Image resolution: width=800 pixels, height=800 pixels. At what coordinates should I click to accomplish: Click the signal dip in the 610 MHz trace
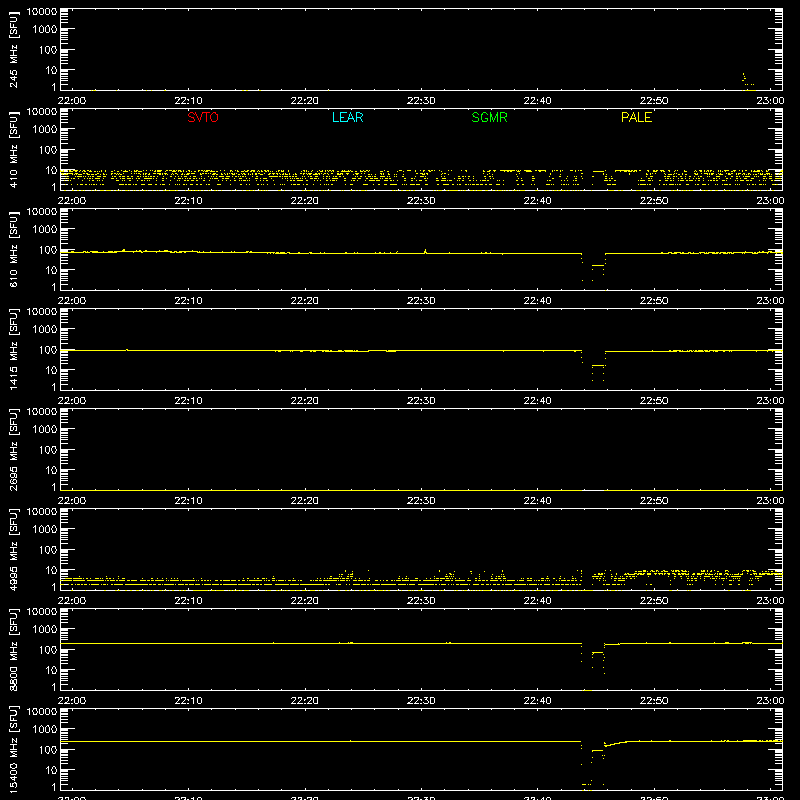click(x=594, y=267)
